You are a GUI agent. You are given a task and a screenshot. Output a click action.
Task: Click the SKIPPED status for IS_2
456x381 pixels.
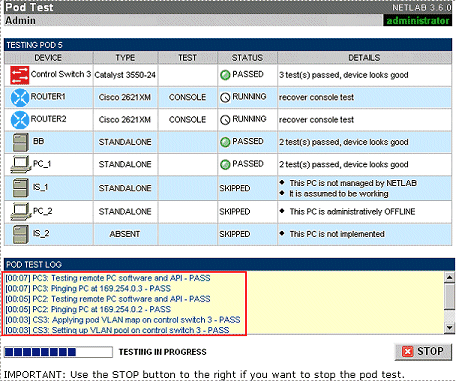(x=235, y=234)
